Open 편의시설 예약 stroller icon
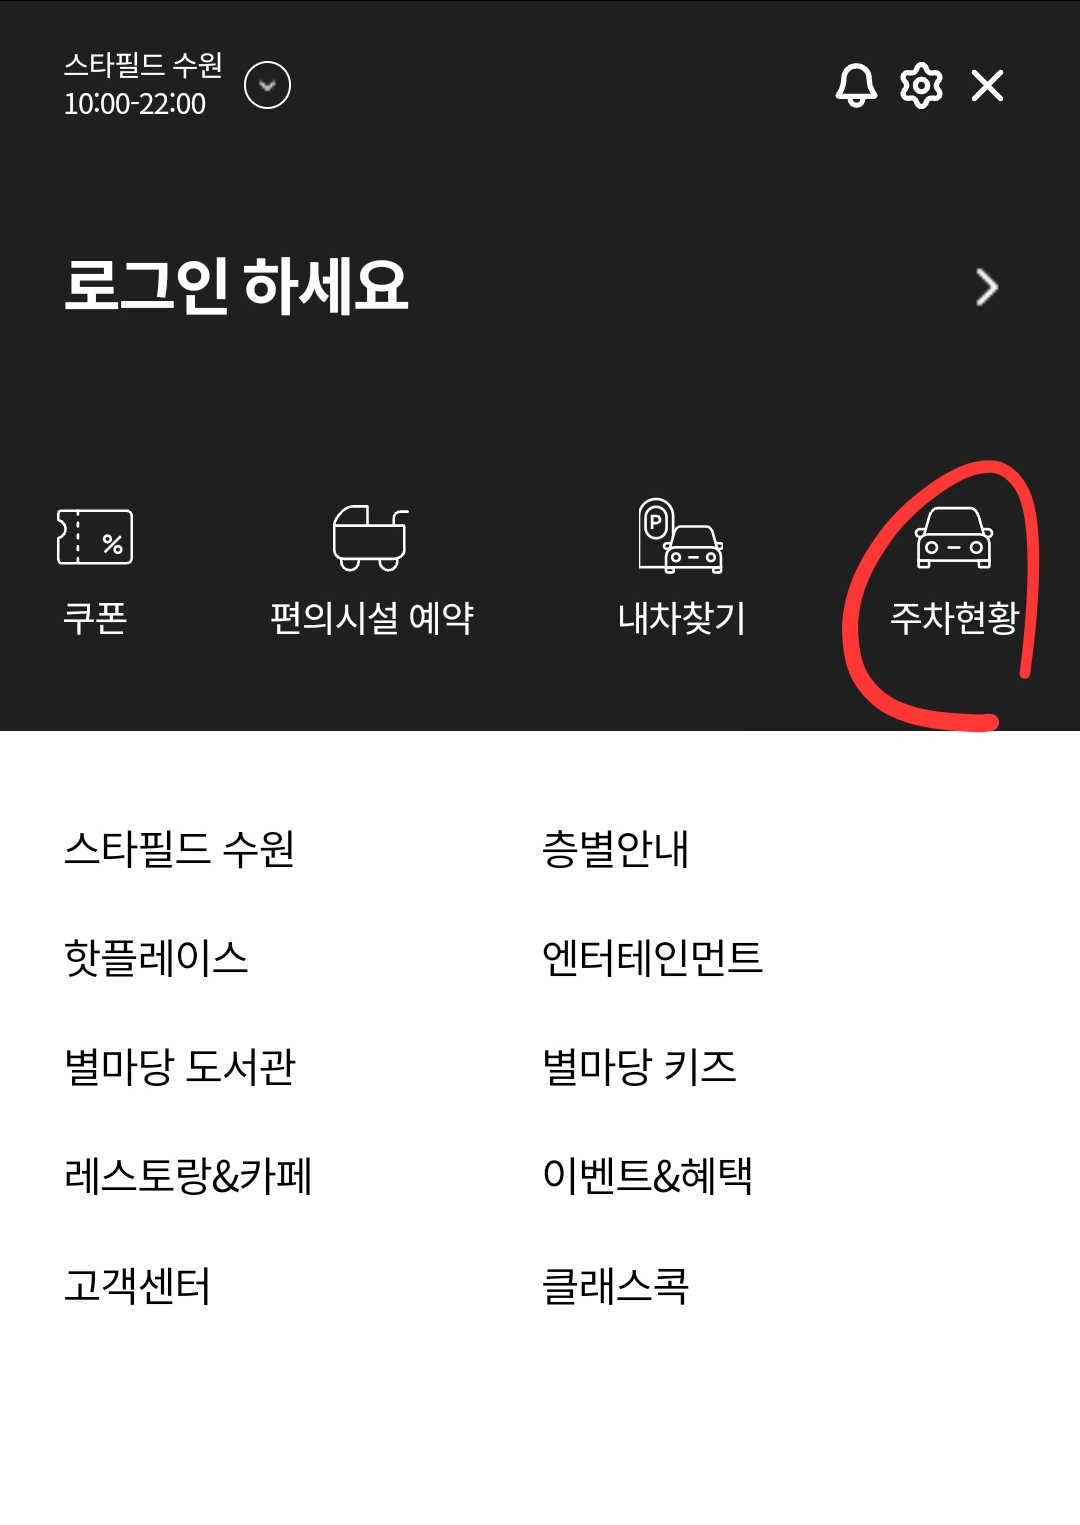This screenshot has height=1525, width=1080. pyautogui.click(x=370, y=537)
